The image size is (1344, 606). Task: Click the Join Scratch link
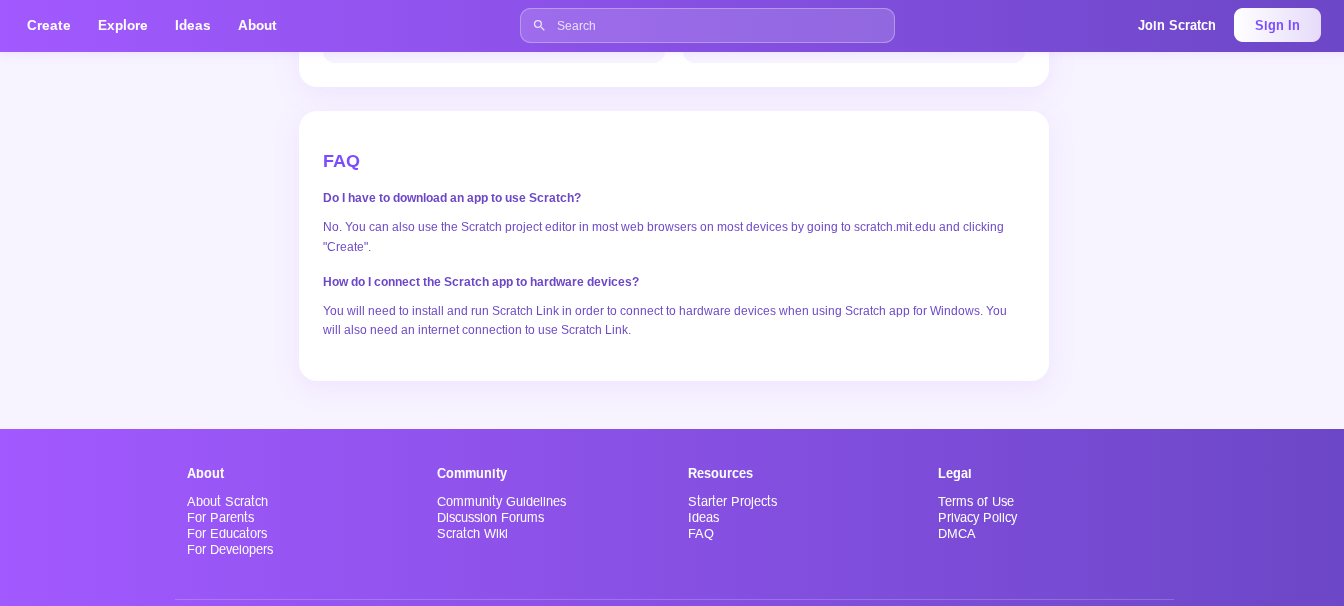1176,26
